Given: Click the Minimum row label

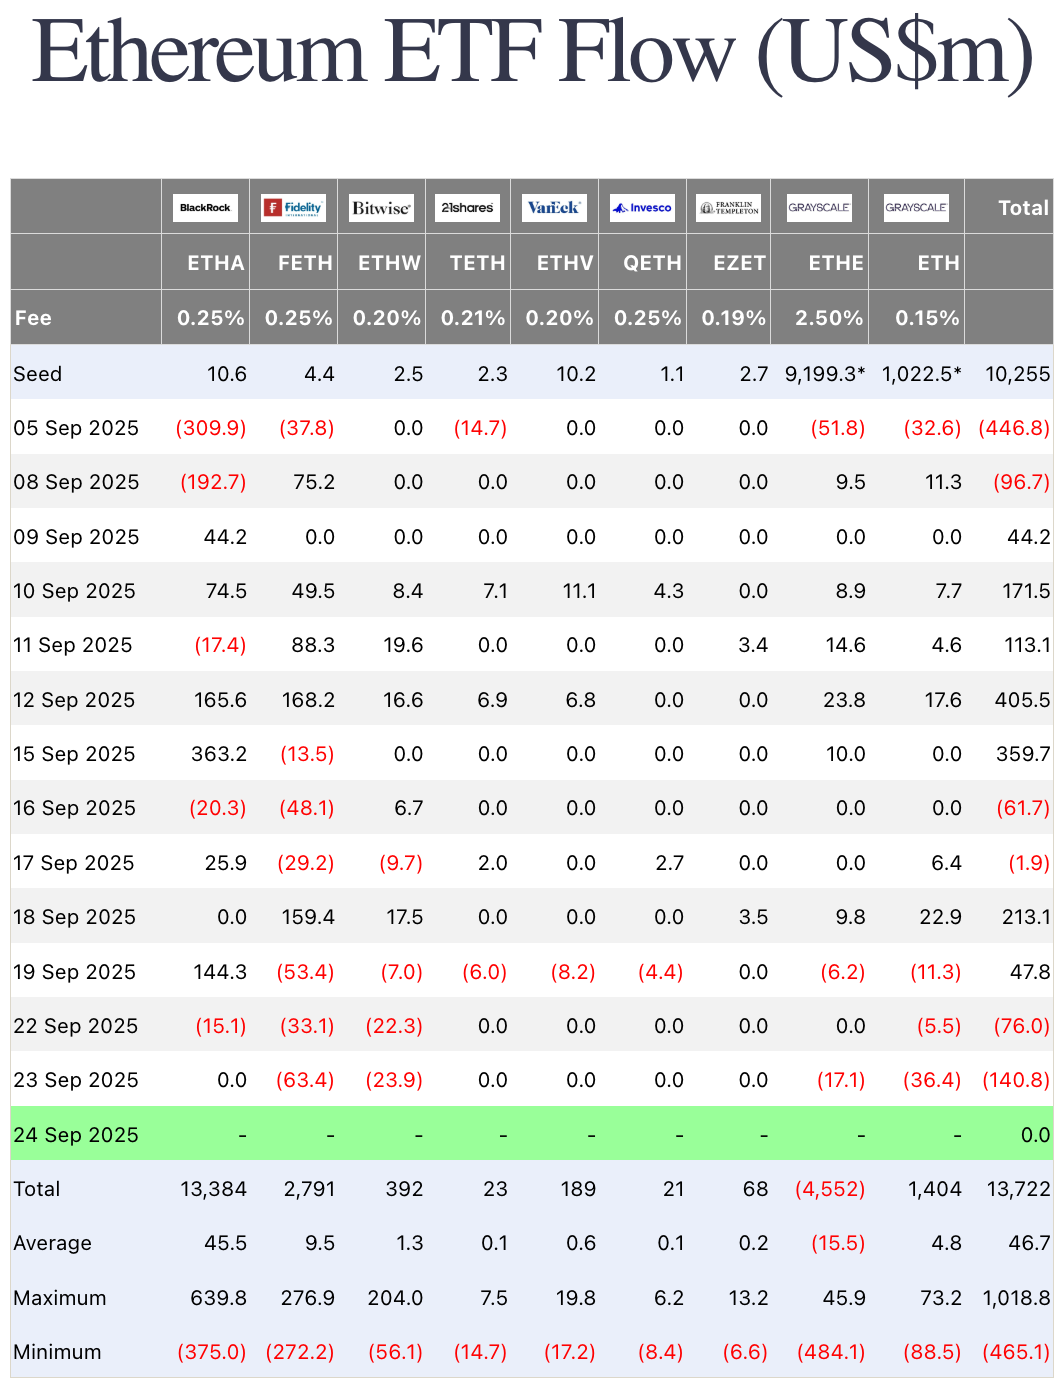Looking at the screenshot, I should 58,1352.
